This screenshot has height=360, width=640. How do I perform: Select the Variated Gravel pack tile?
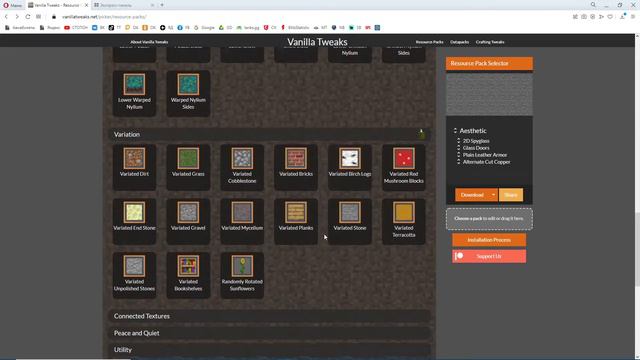pos(188,221)
